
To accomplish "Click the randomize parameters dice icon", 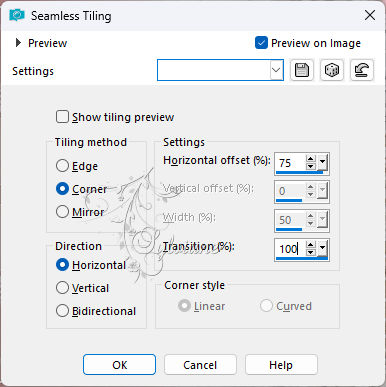I will coord(332,70).
